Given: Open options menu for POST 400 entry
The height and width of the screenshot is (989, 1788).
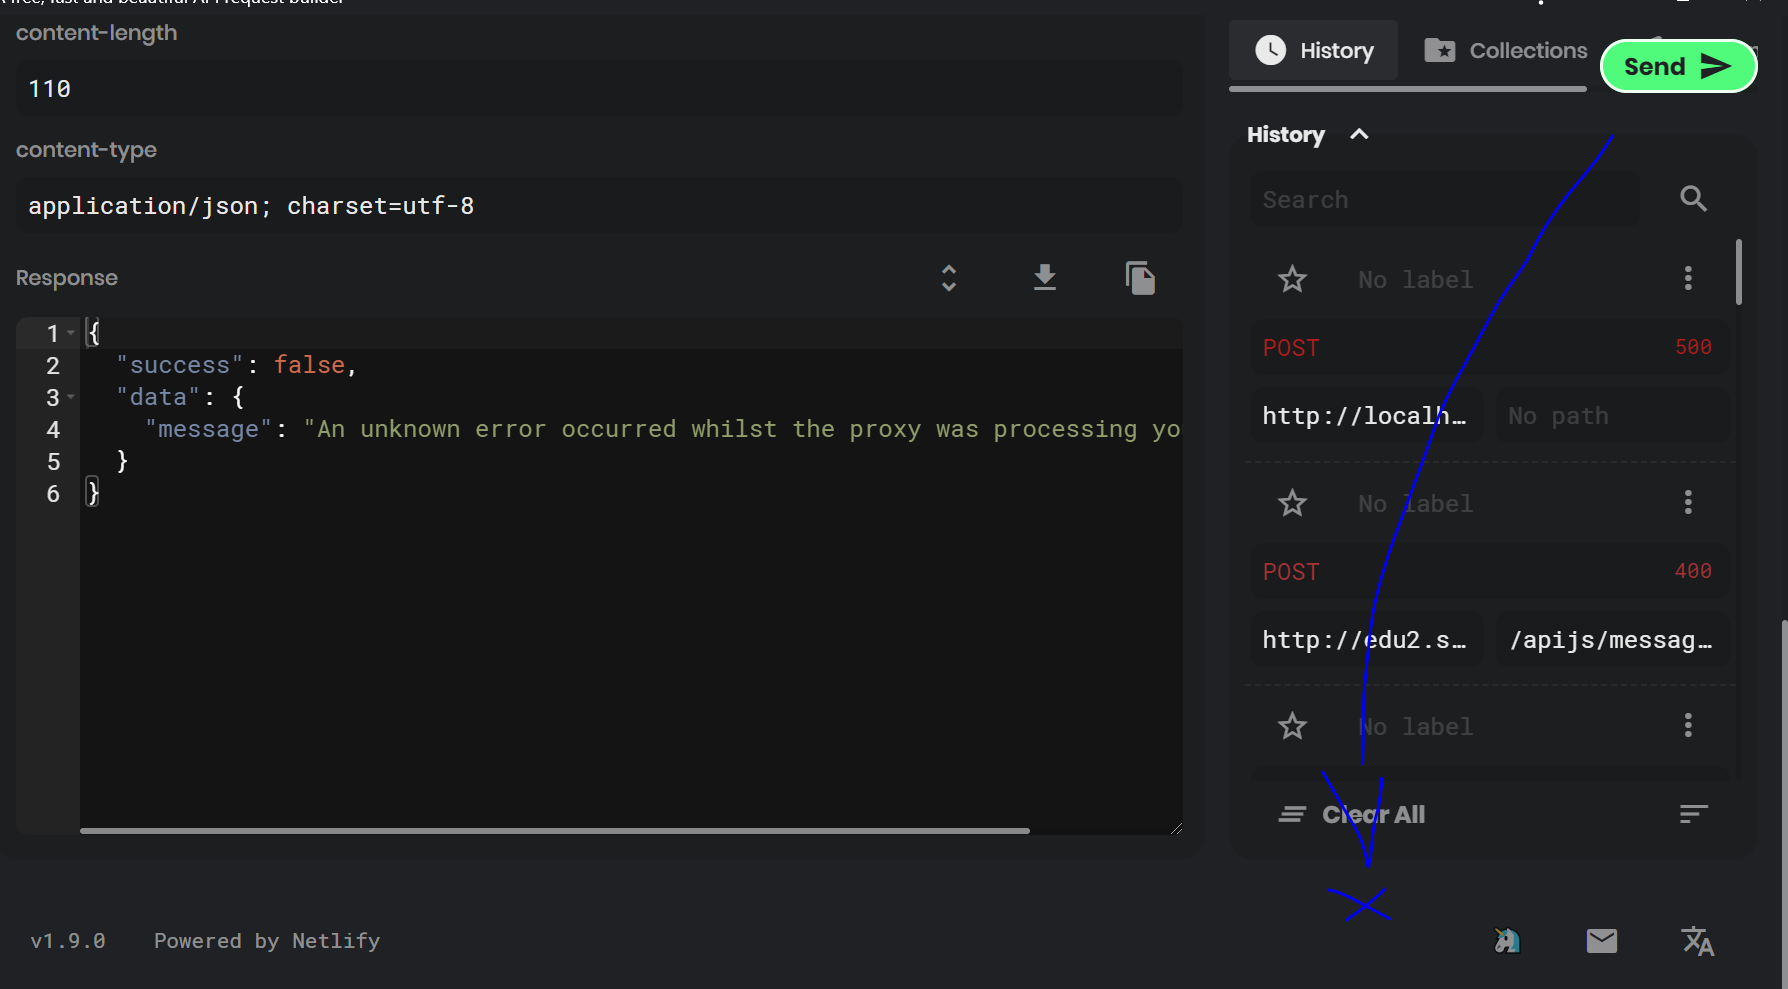Looking at the screenshot, I should pos(1688,502).
